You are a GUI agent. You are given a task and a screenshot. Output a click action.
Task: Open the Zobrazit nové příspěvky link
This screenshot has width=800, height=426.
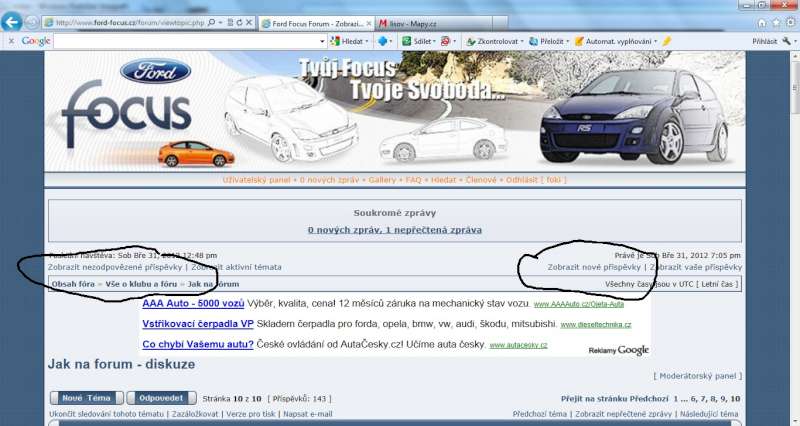coord(594,268)
